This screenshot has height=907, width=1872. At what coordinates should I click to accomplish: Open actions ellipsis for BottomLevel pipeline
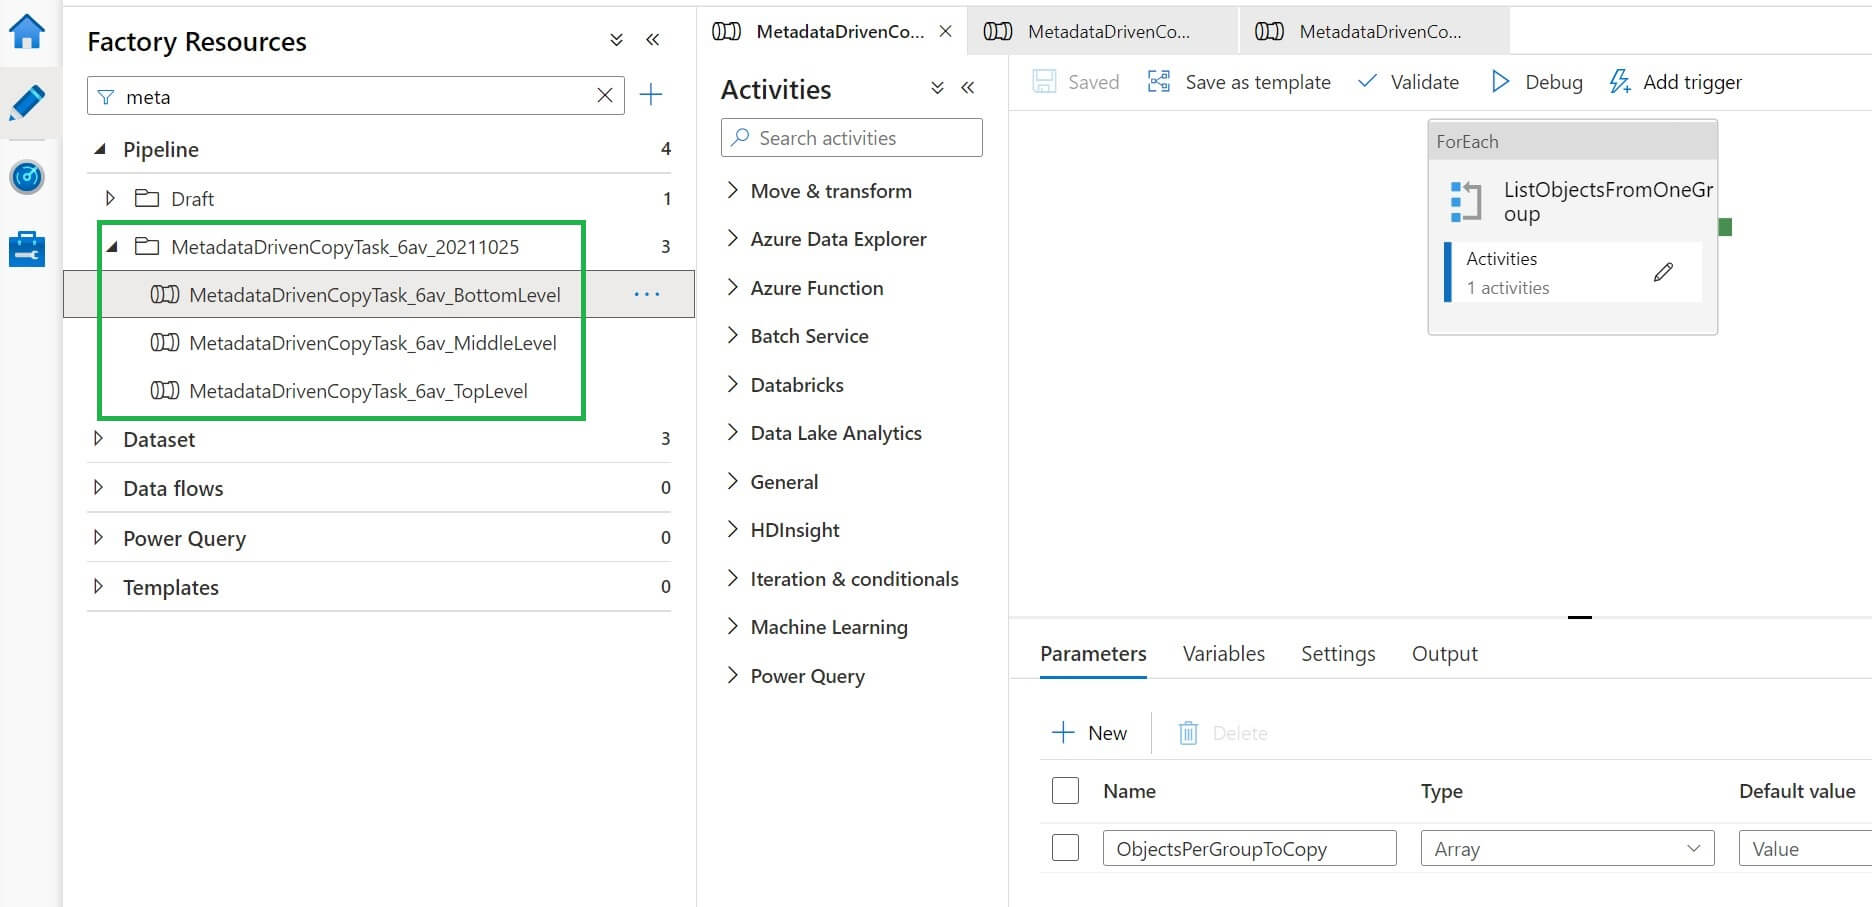tap(647, 294)
